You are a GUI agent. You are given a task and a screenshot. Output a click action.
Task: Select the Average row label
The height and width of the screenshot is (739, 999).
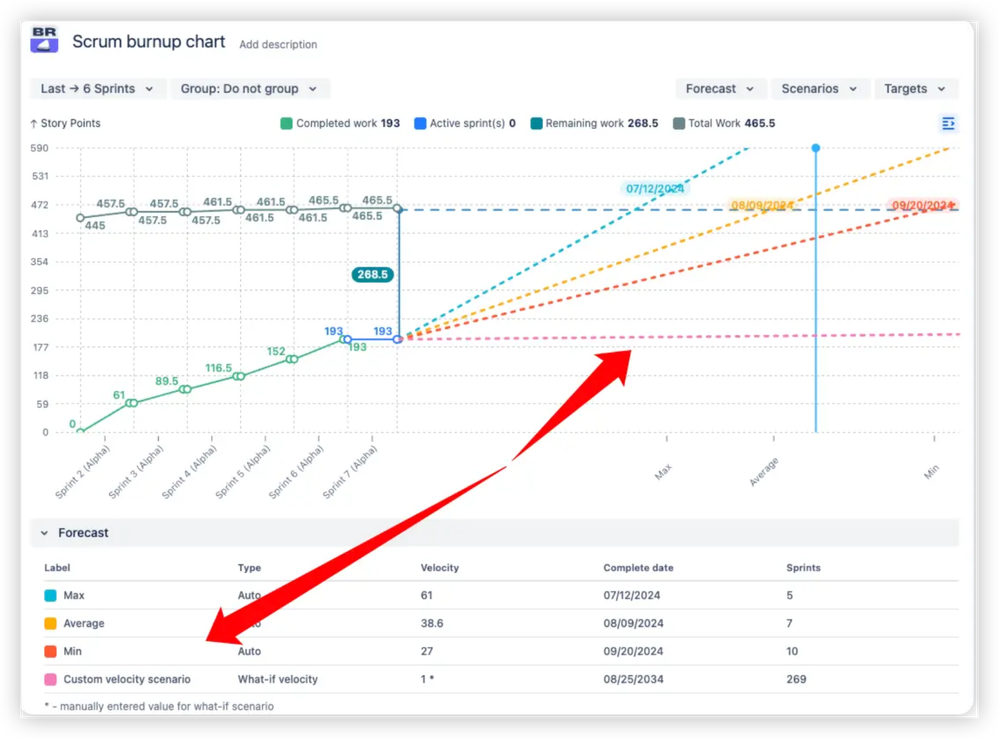(84, 624)
